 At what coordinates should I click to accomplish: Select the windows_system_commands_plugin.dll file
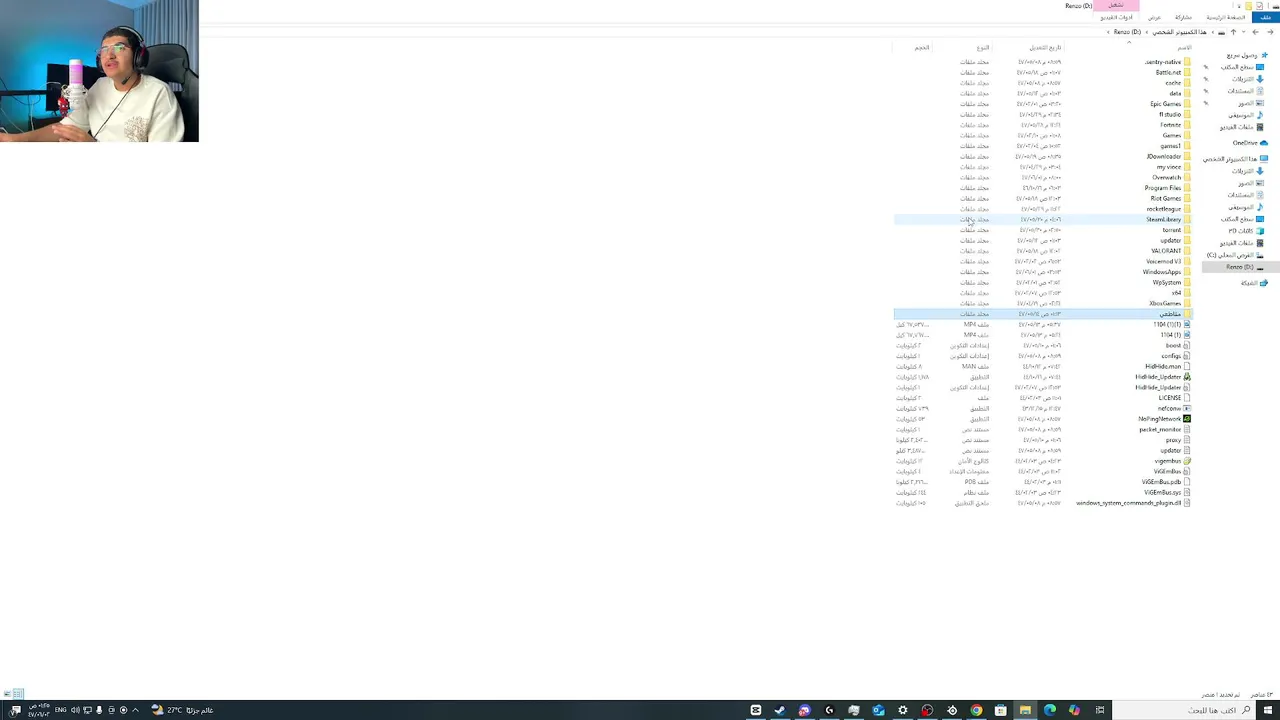point(1129,503)
